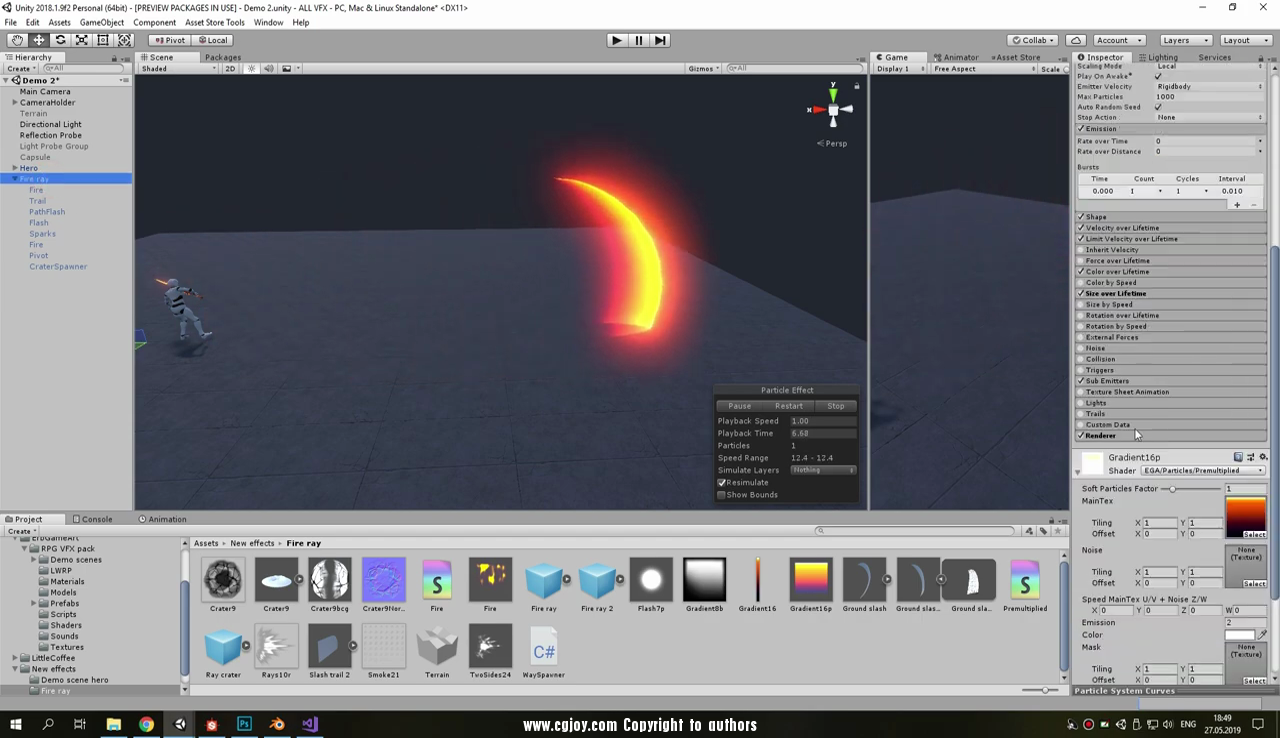The height and width of the screenshot is (738, 1280).
Task: Enable Trails module checkbox
Action: click(x=1081, y=414)
